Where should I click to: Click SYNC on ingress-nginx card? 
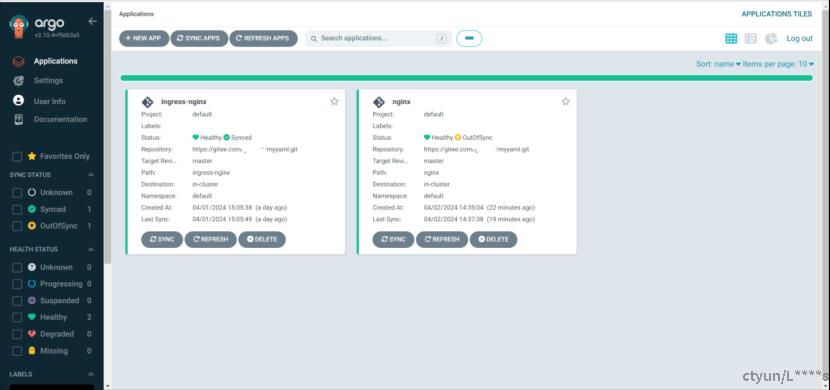pos(162,240)
